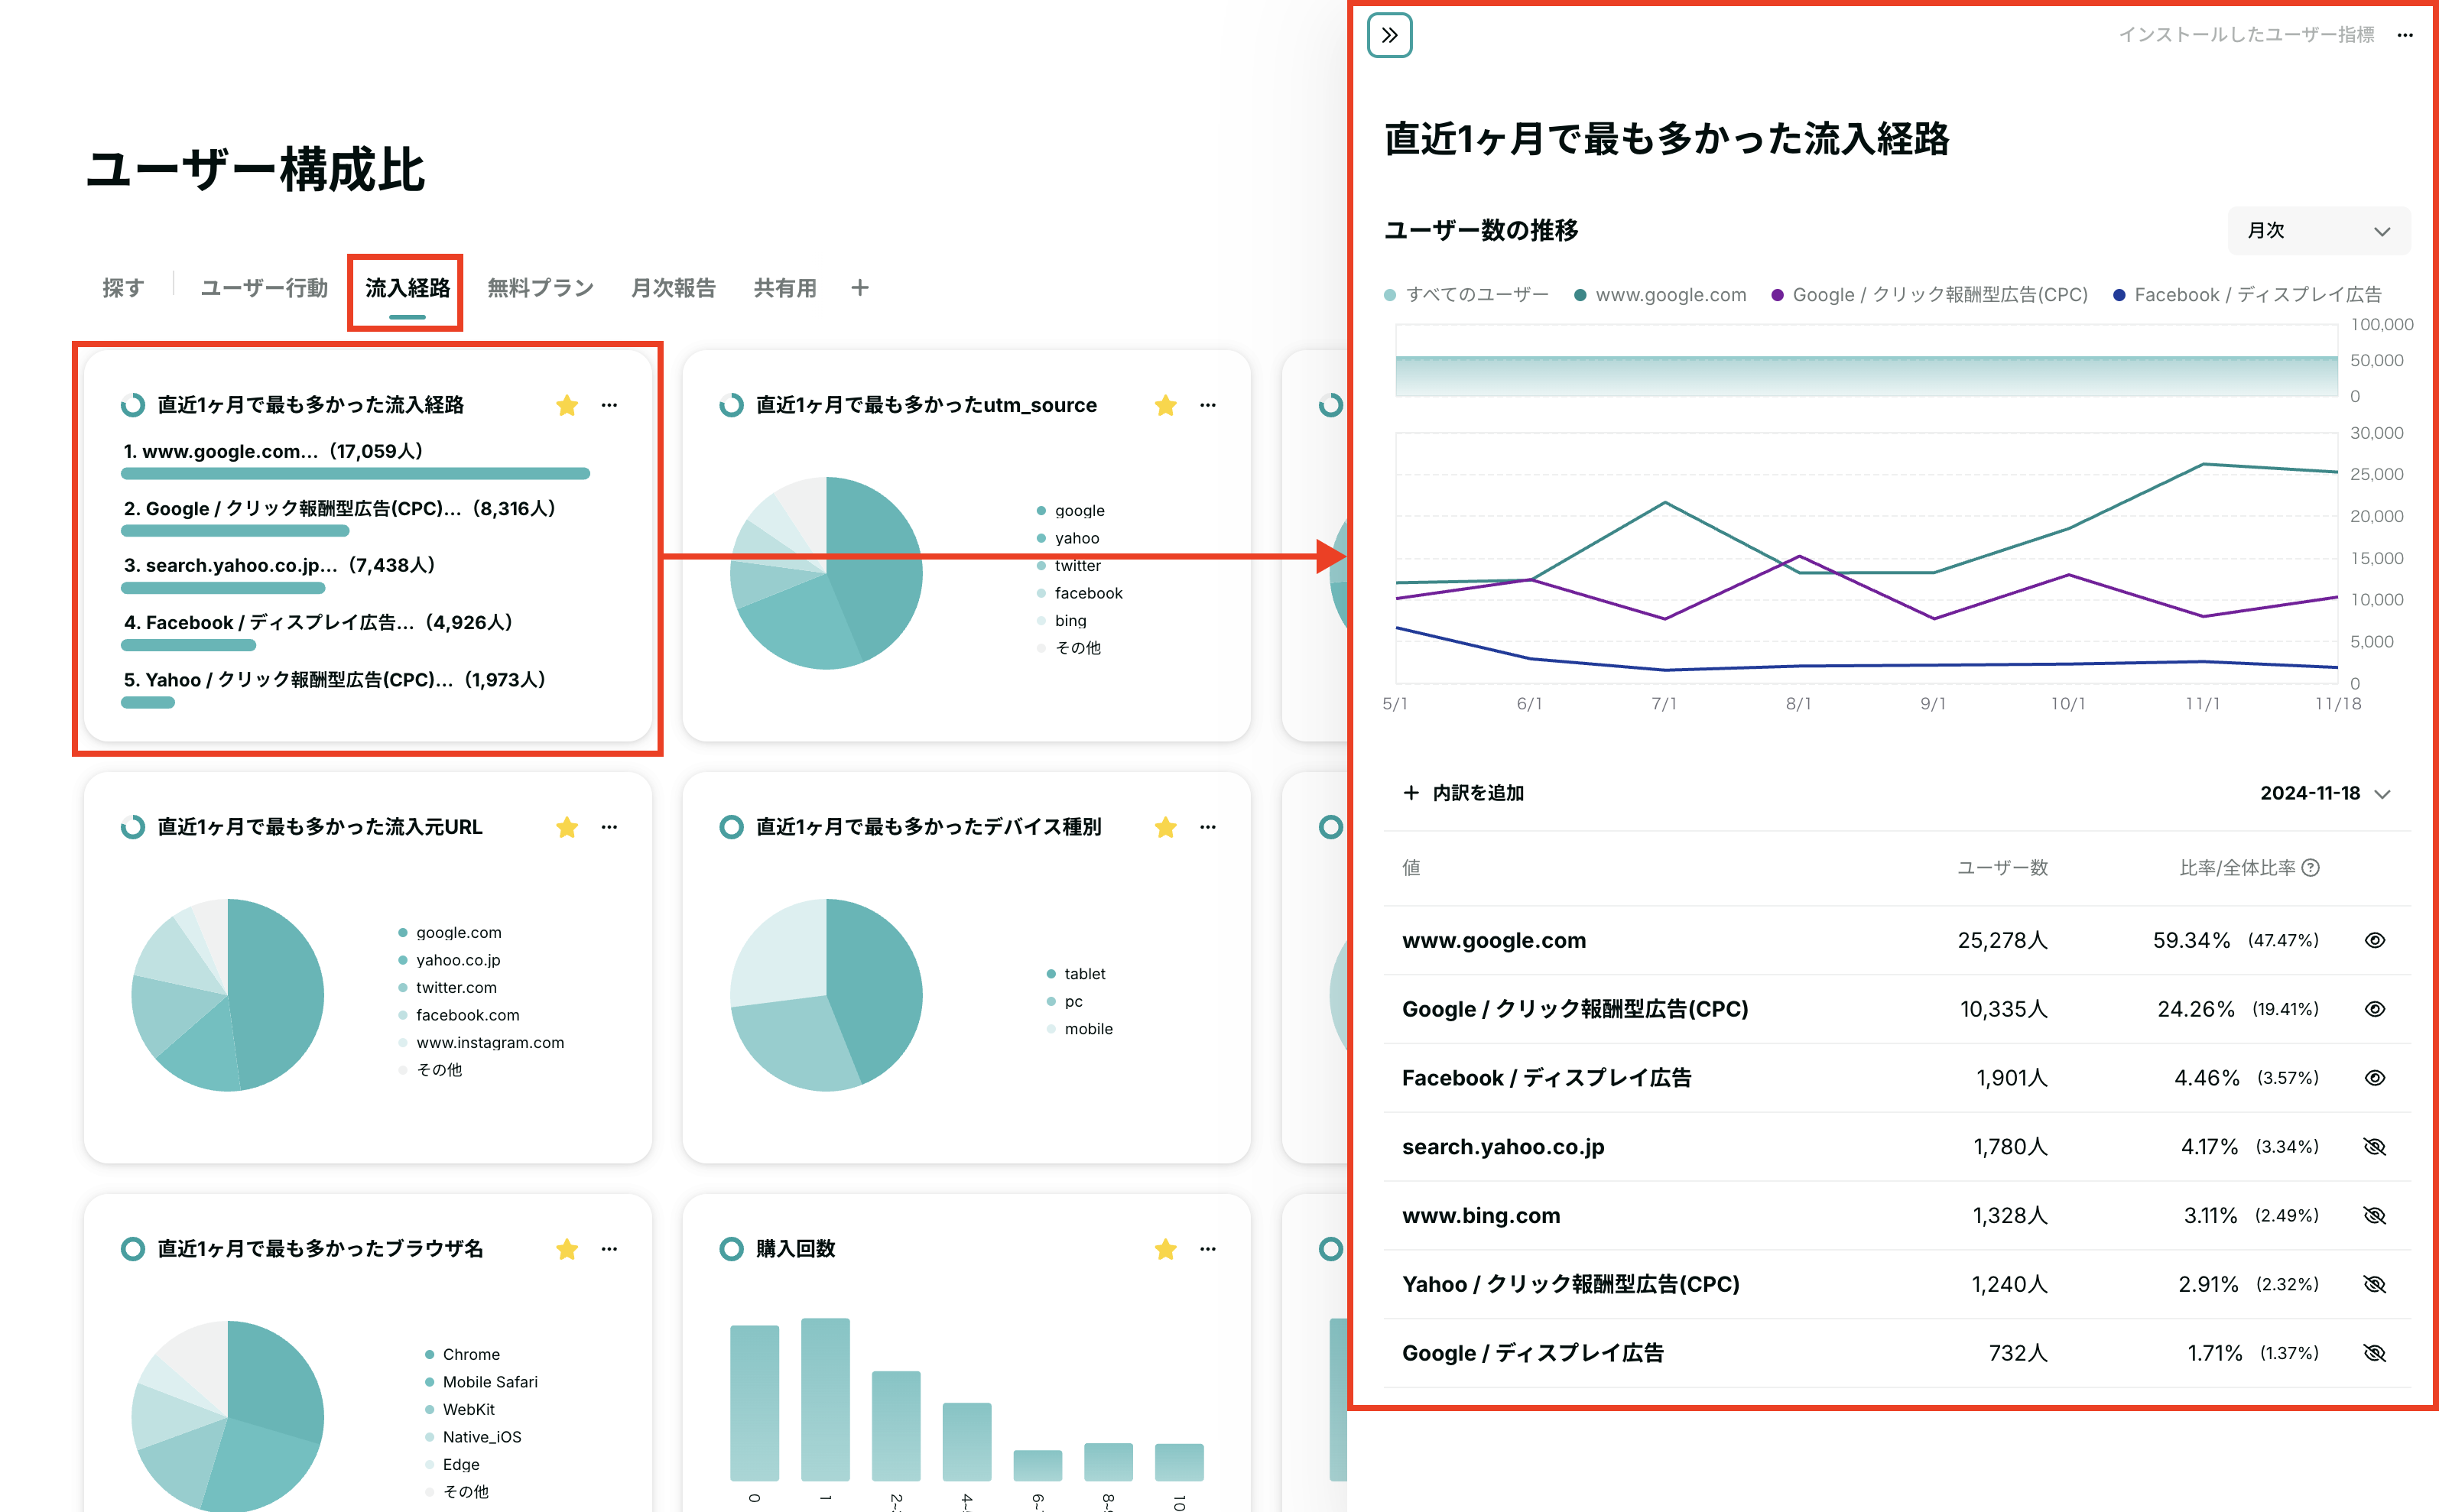This screenshot has width=2439, height=1512.
Task: Open card title 直近1ヶ月で最も多かった流入元URL
Action: pyautogui.click(x=320, y=827)
